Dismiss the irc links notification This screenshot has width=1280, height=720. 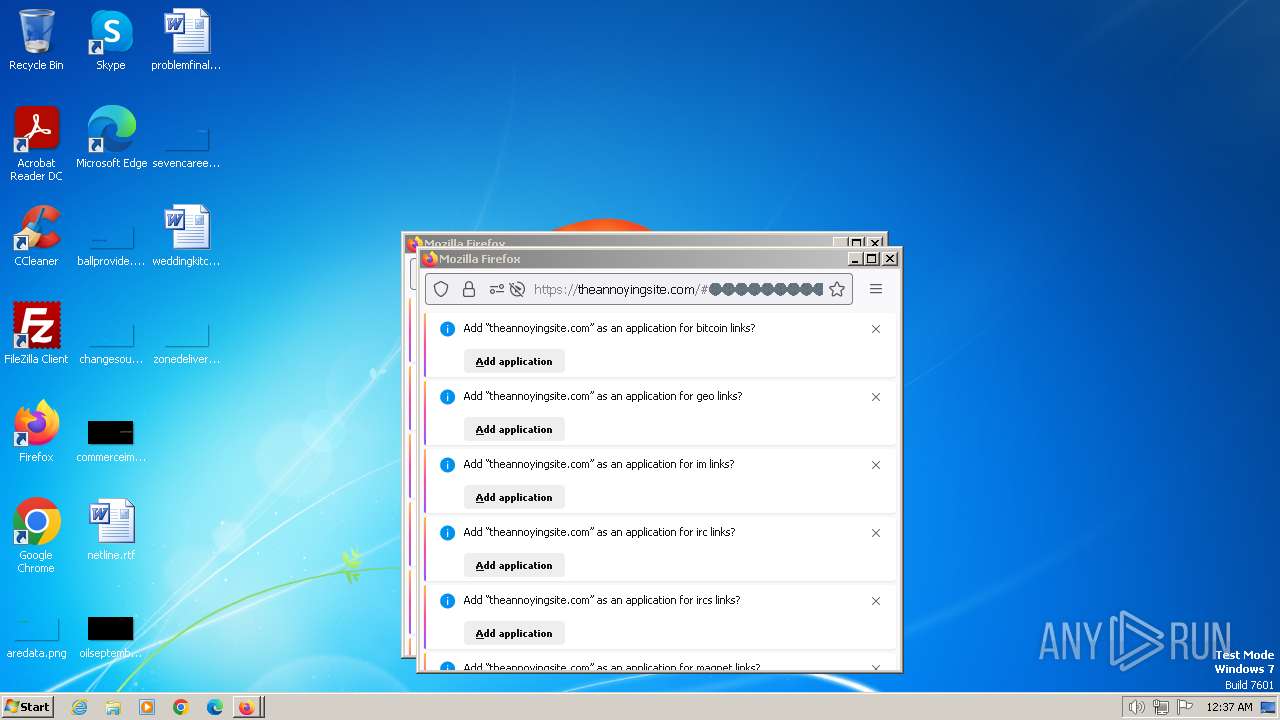(x=876, y=533)
